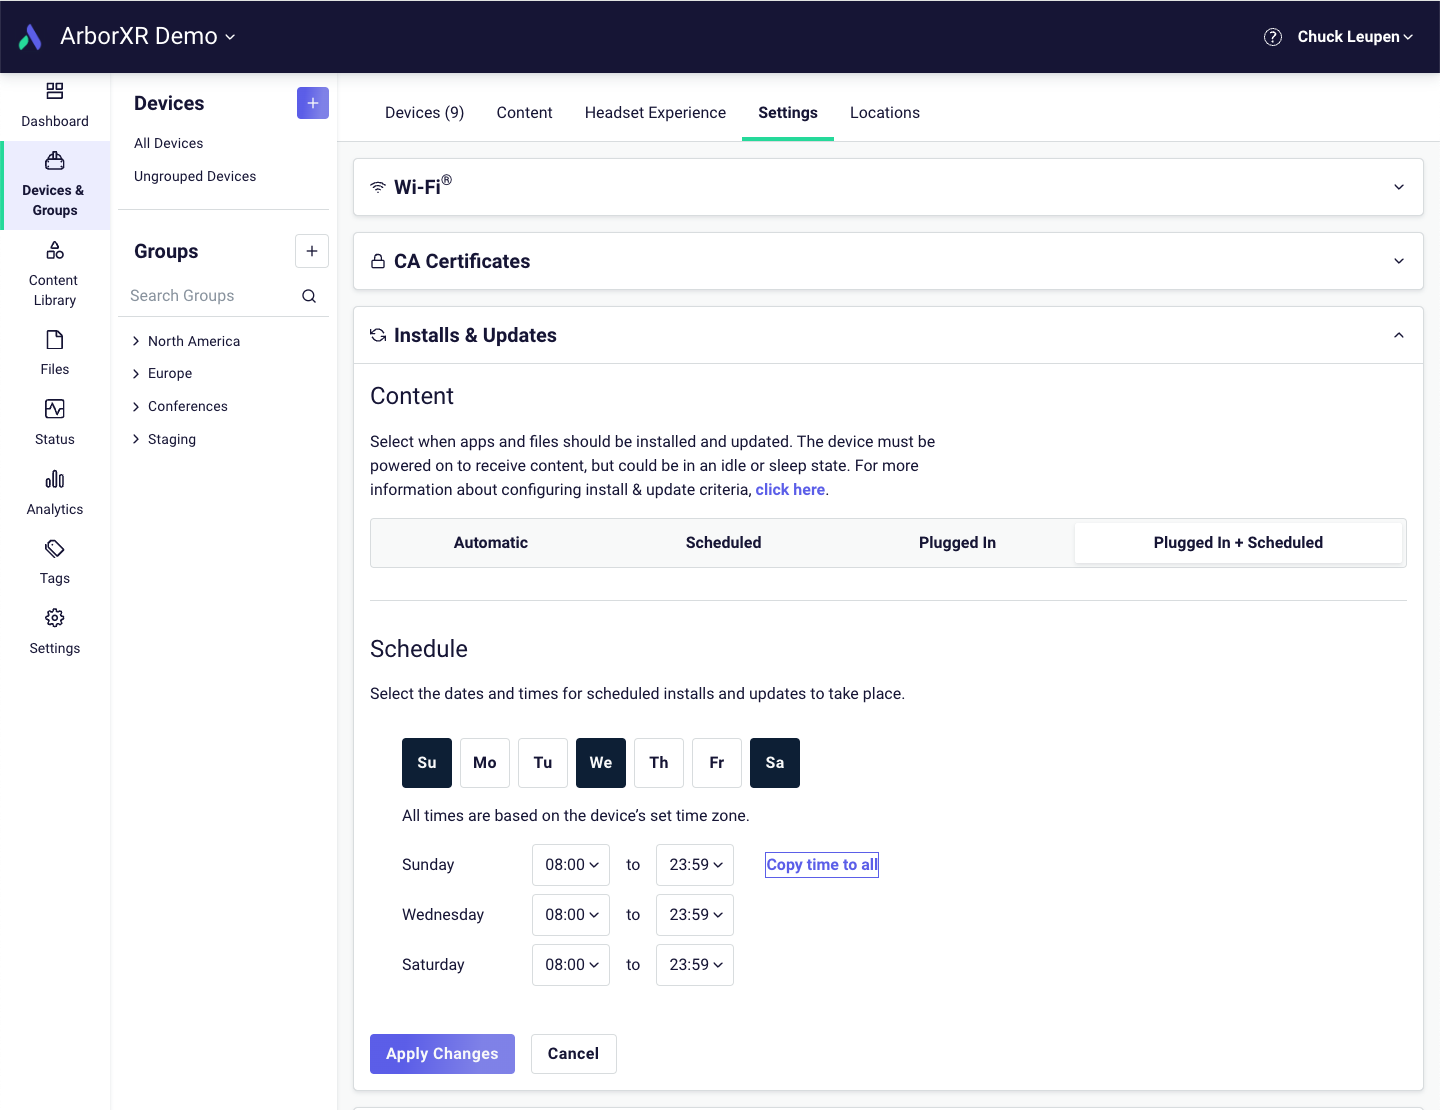
Task: Expand the North America group
Action: point(136,341)
